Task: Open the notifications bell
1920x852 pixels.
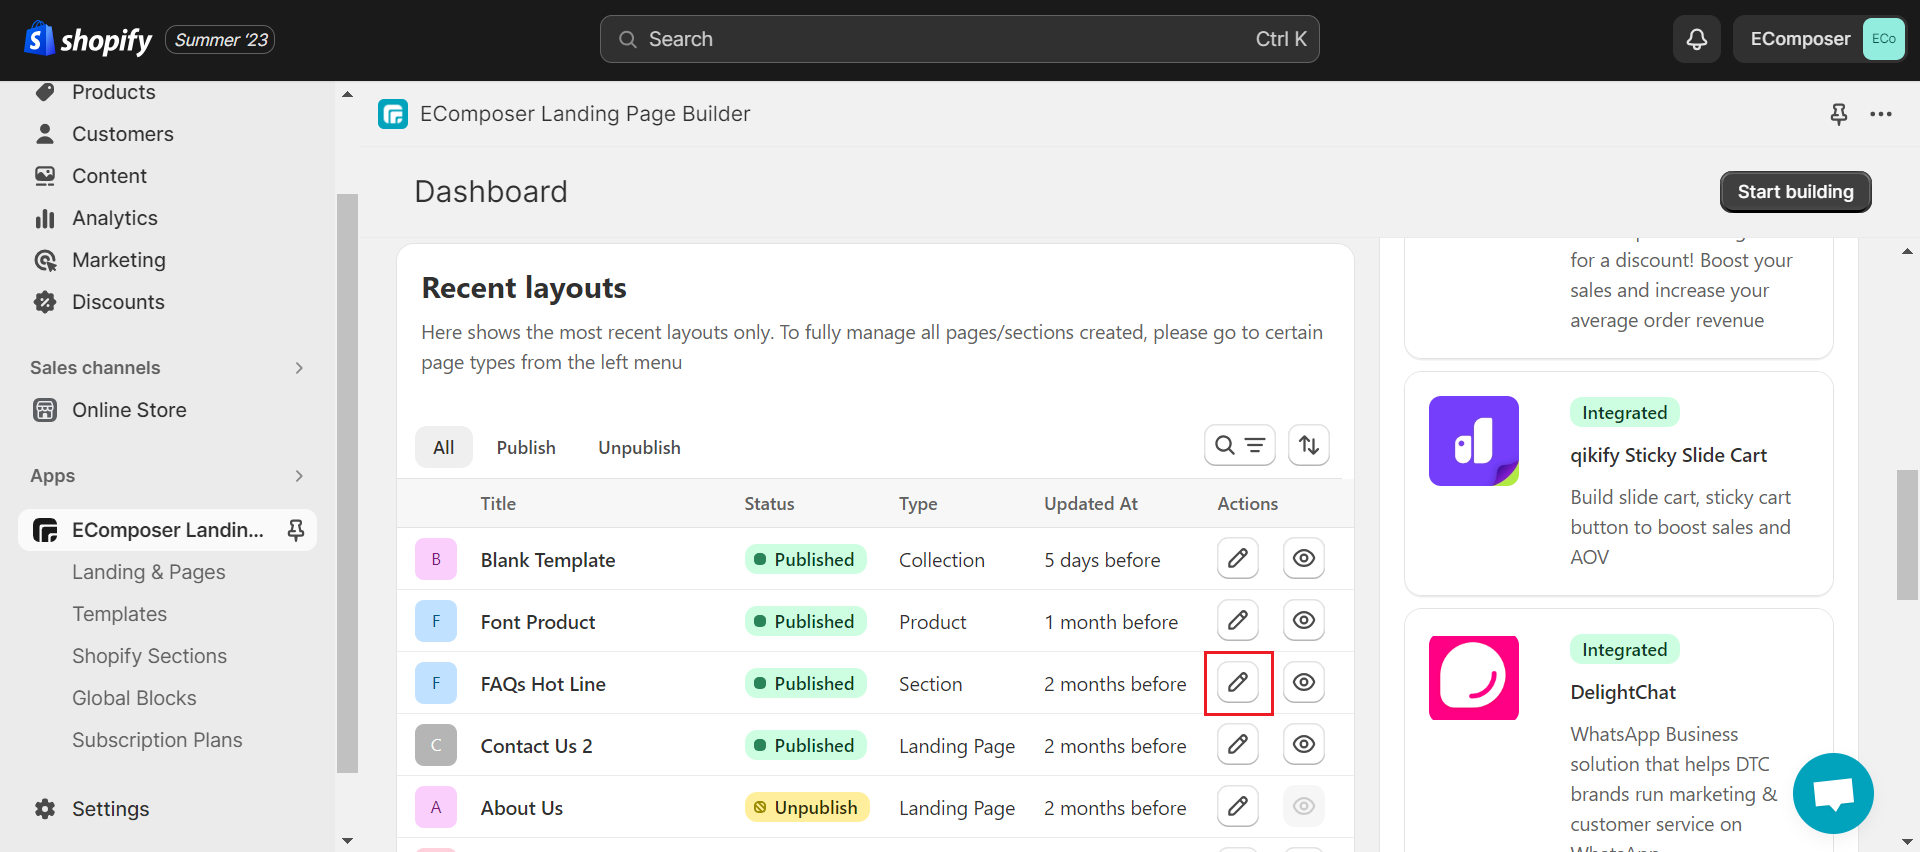Action: 1697,39
